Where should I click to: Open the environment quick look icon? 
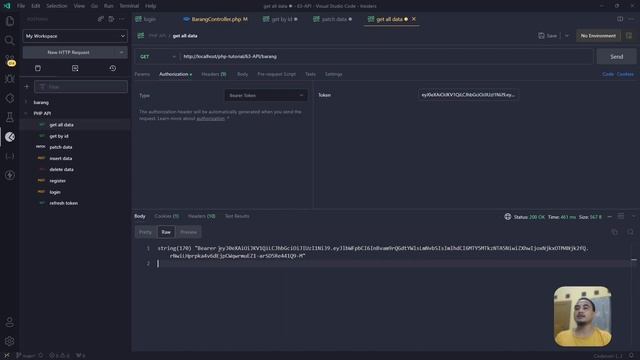pos(629,36)
